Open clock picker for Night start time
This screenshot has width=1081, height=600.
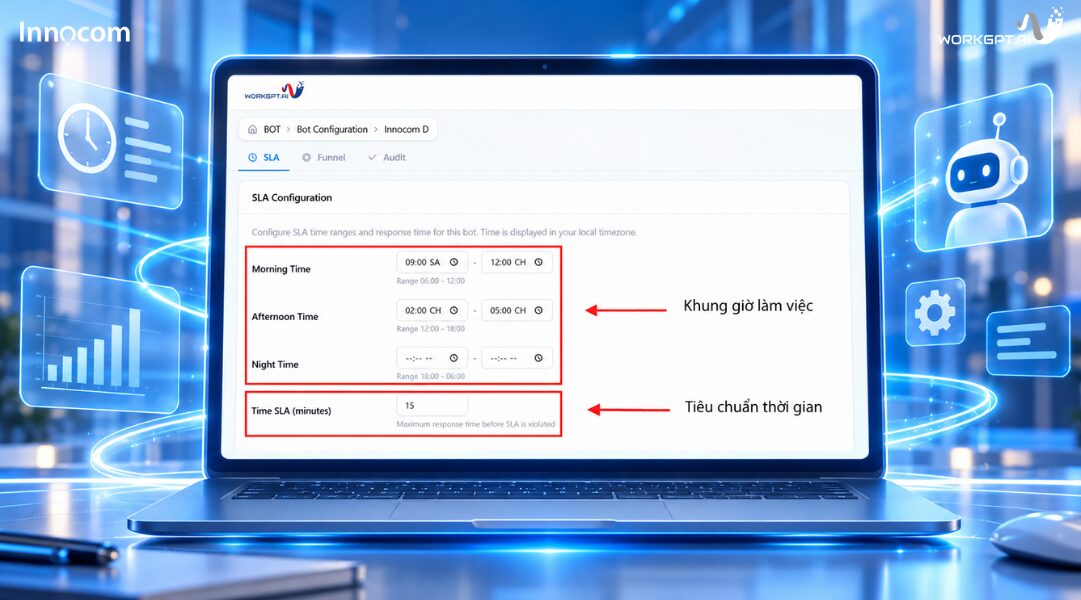[x=454, y=358]
